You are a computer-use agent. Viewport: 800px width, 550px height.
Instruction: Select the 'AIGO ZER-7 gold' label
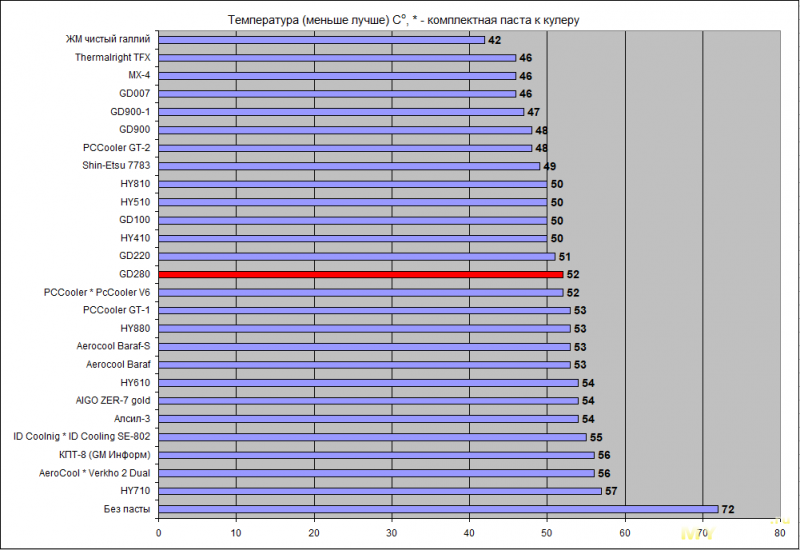(113, 401)
